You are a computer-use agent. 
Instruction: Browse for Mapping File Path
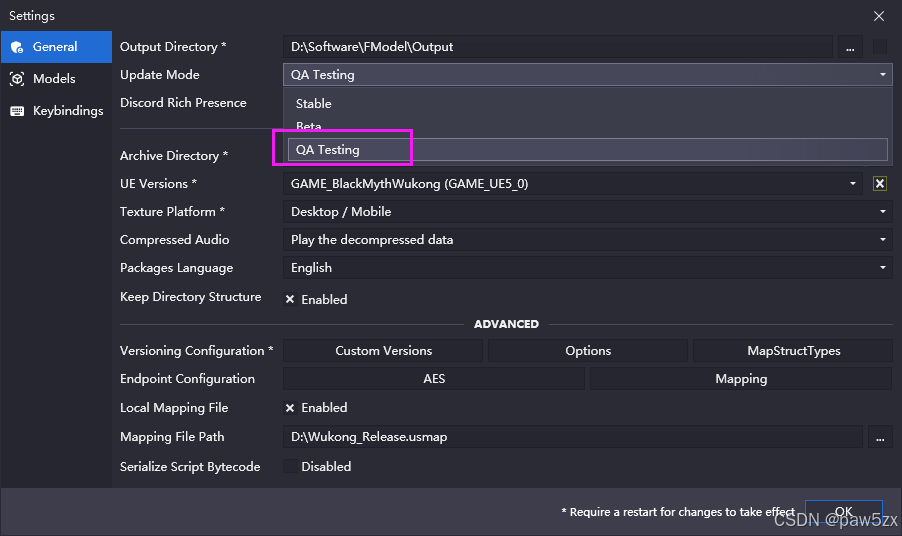[x=879, y=437]
